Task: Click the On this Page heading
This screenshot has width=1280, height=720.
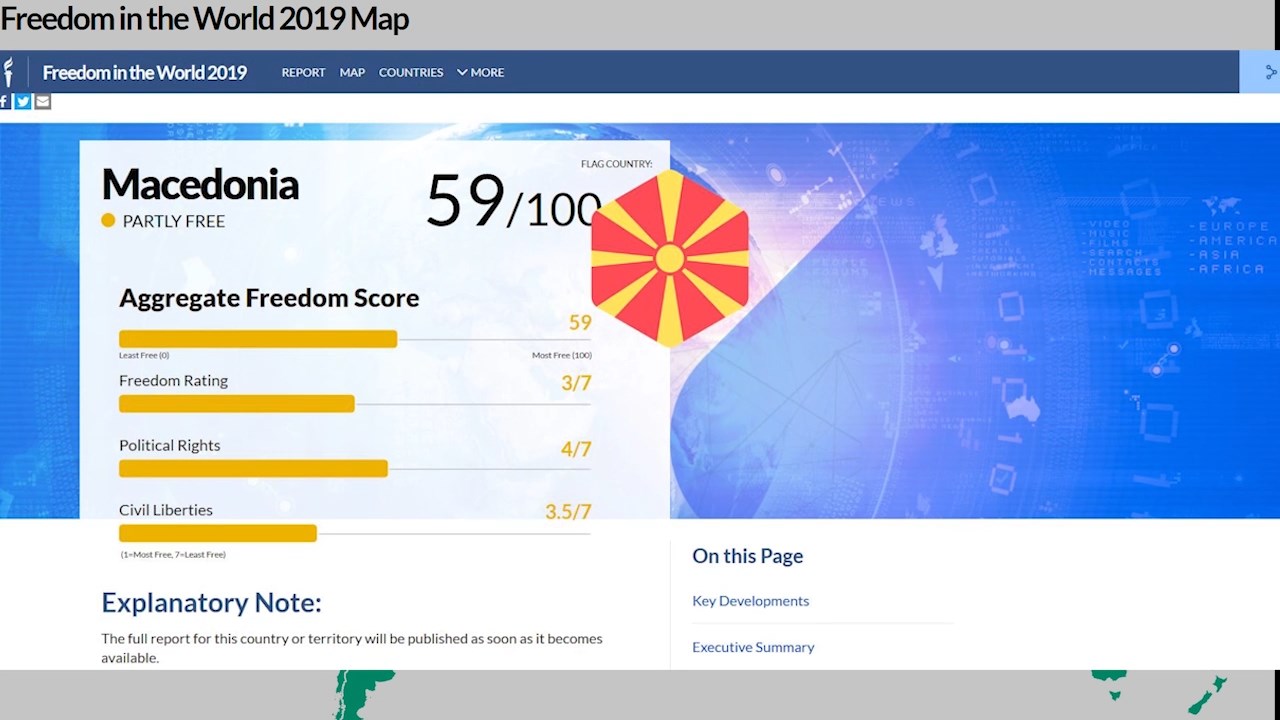Action: (x=747, y=556)
